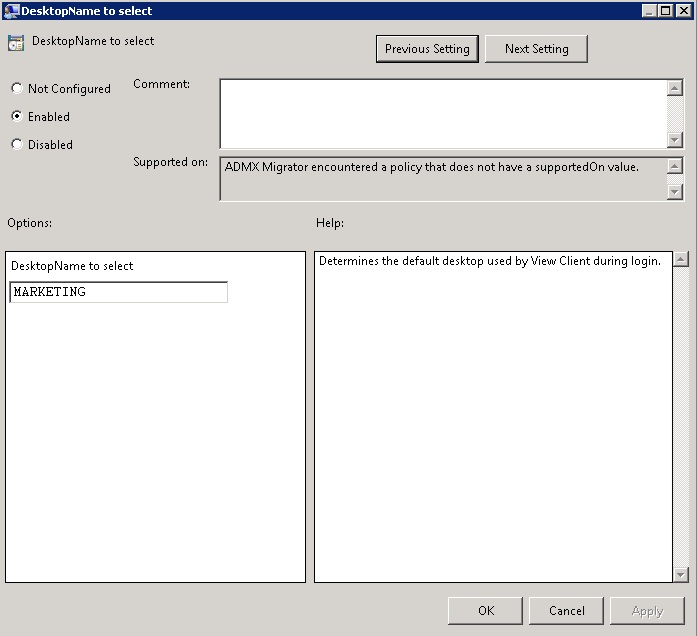Click the policy setting icon beside the heading
Viewport: 697px width, 636px height.
pos(16,43)
